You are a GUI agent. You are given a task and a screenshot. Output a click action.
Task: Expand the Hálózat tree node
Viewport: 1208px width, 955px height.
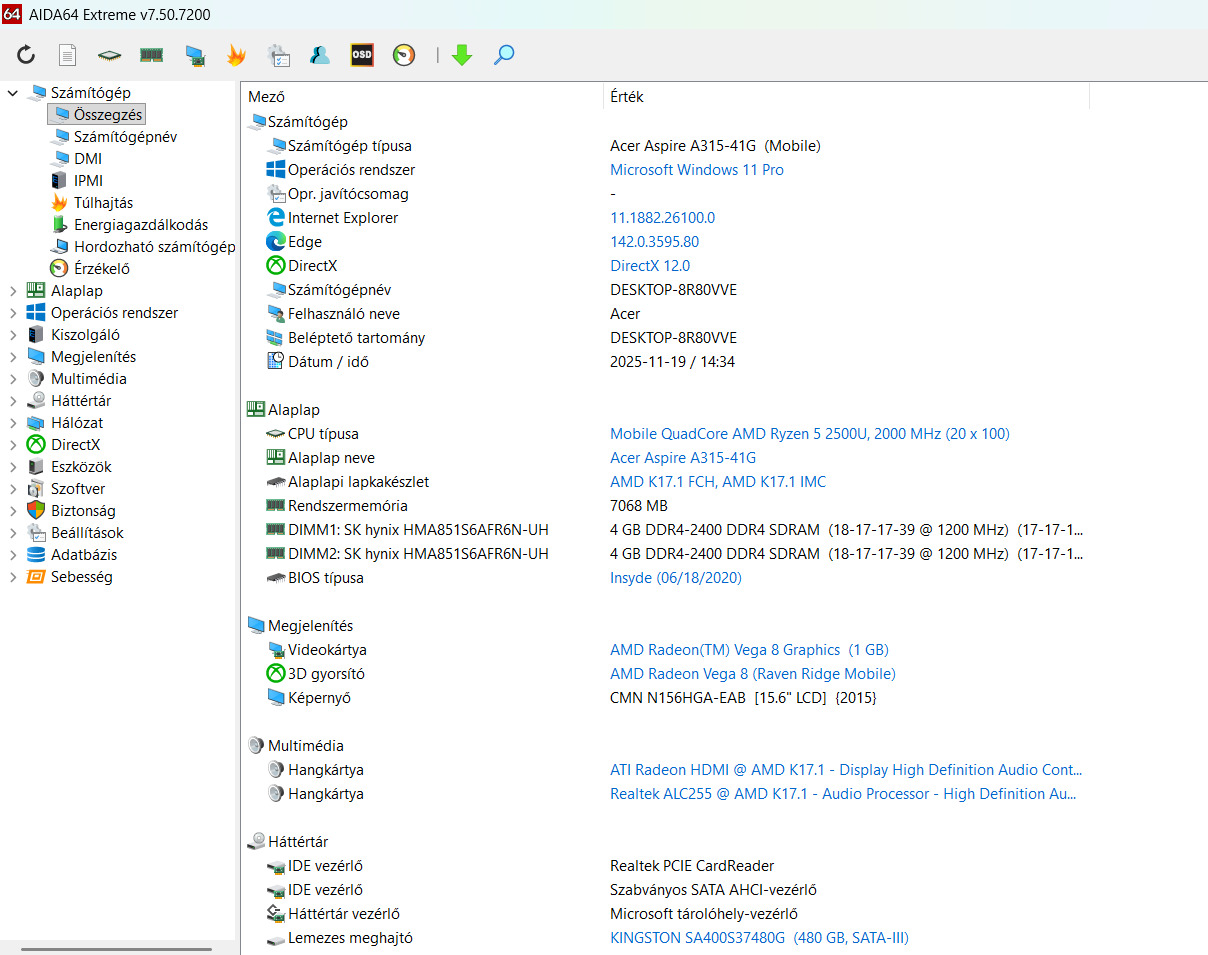click(13, 423)
